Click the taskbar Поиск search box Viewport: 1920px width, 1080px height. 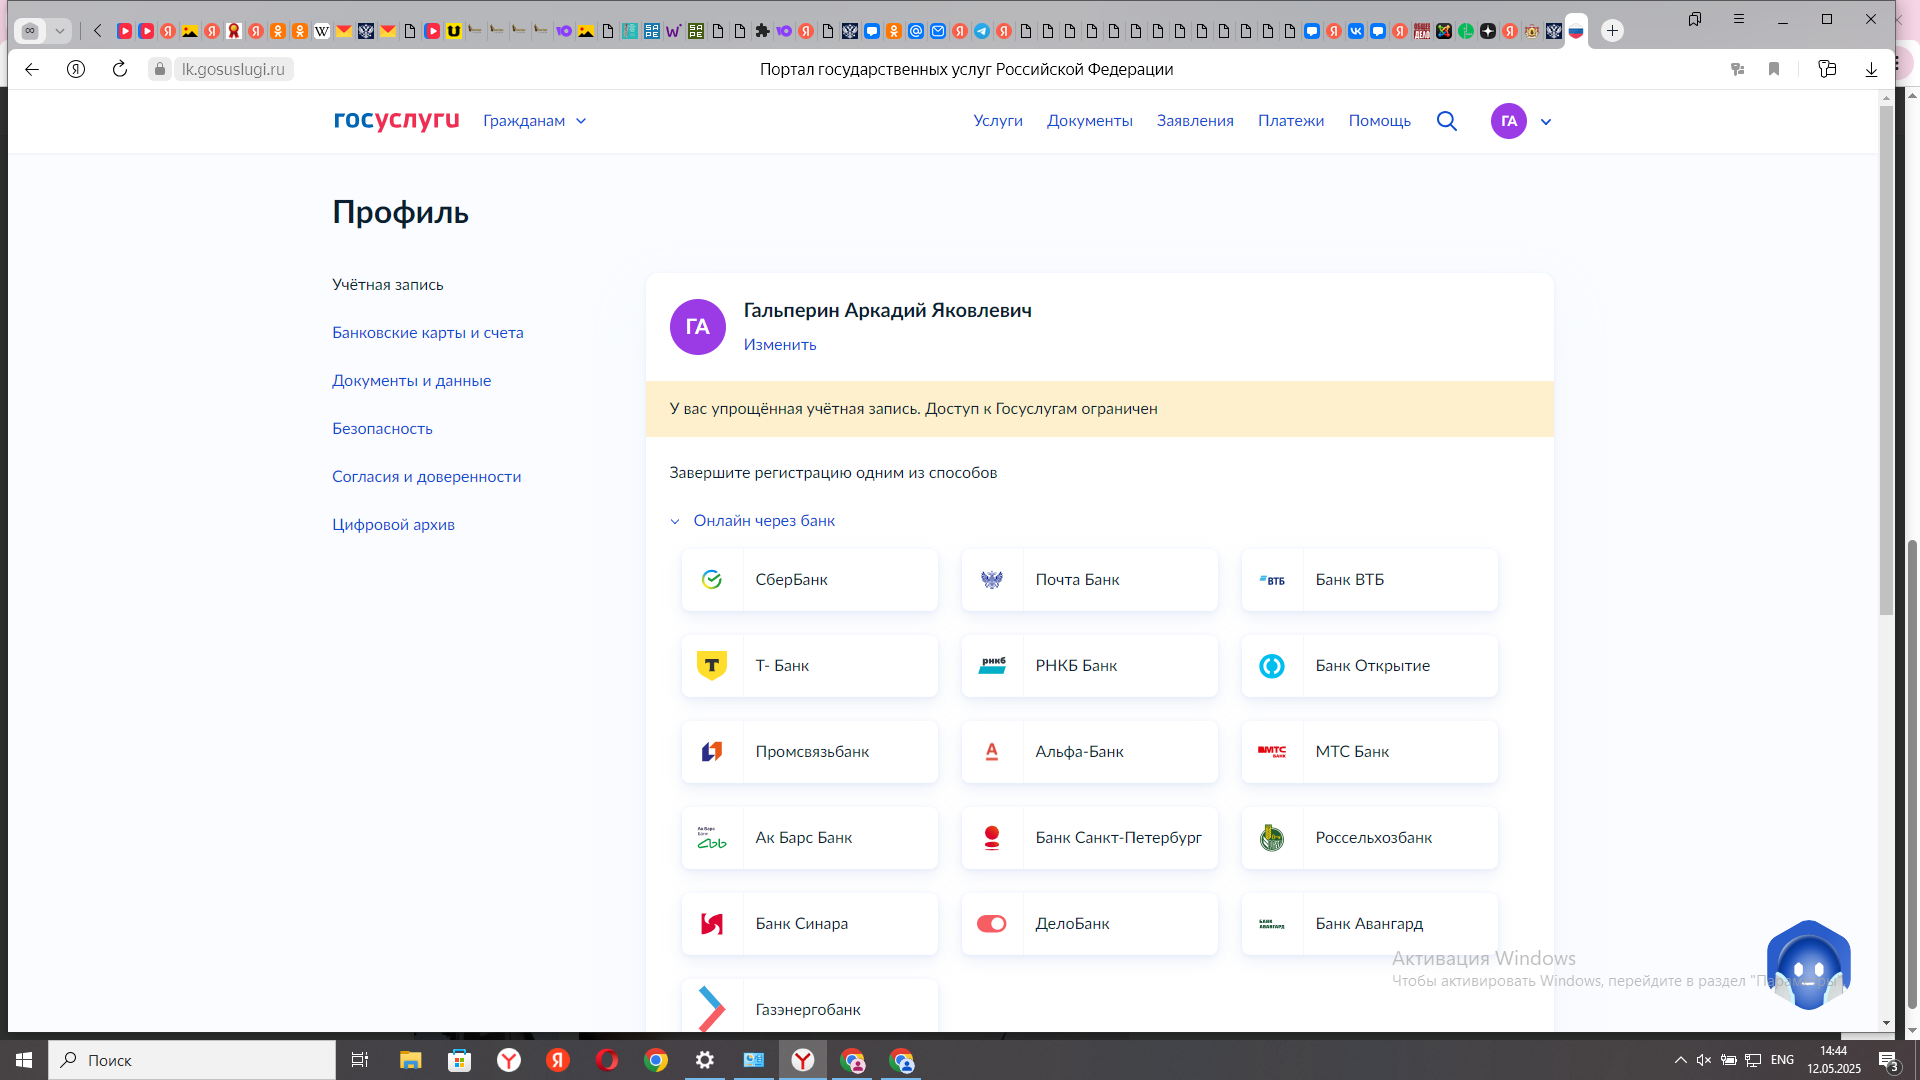pos(192,1060)
